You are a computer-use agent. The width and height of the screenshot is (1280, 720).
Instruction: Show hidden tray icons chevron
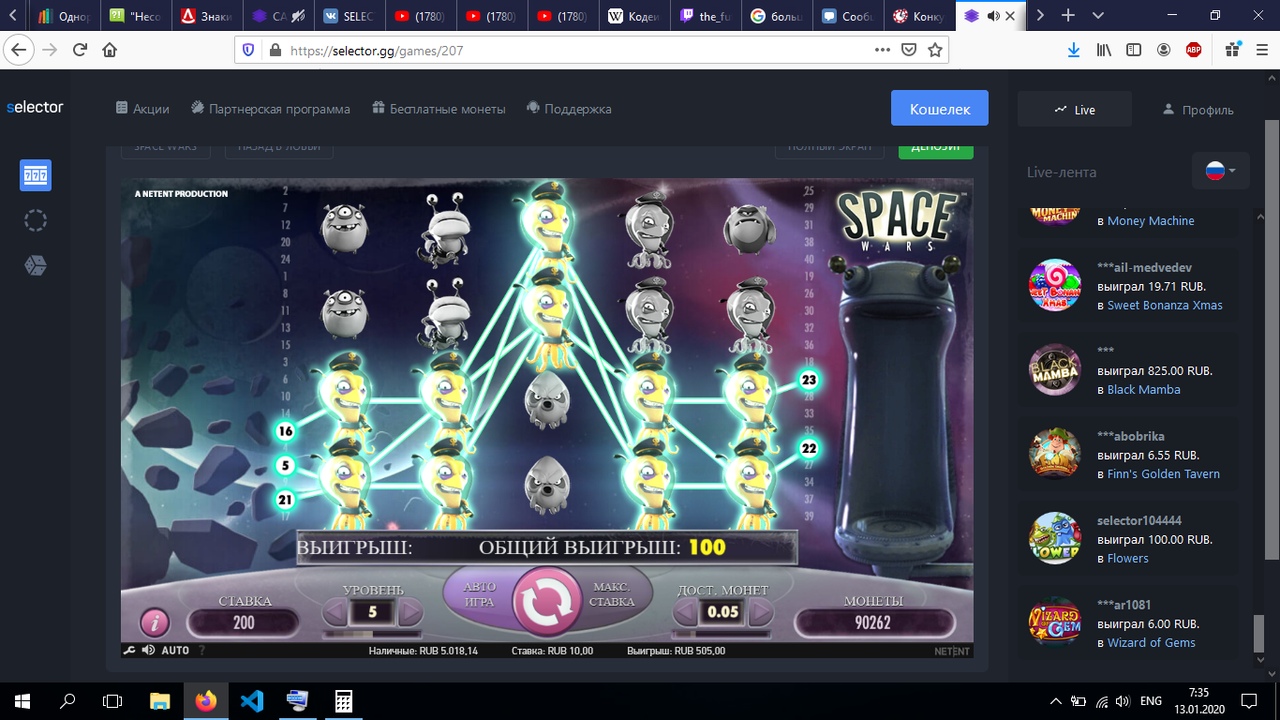[x=1055, y=701]
